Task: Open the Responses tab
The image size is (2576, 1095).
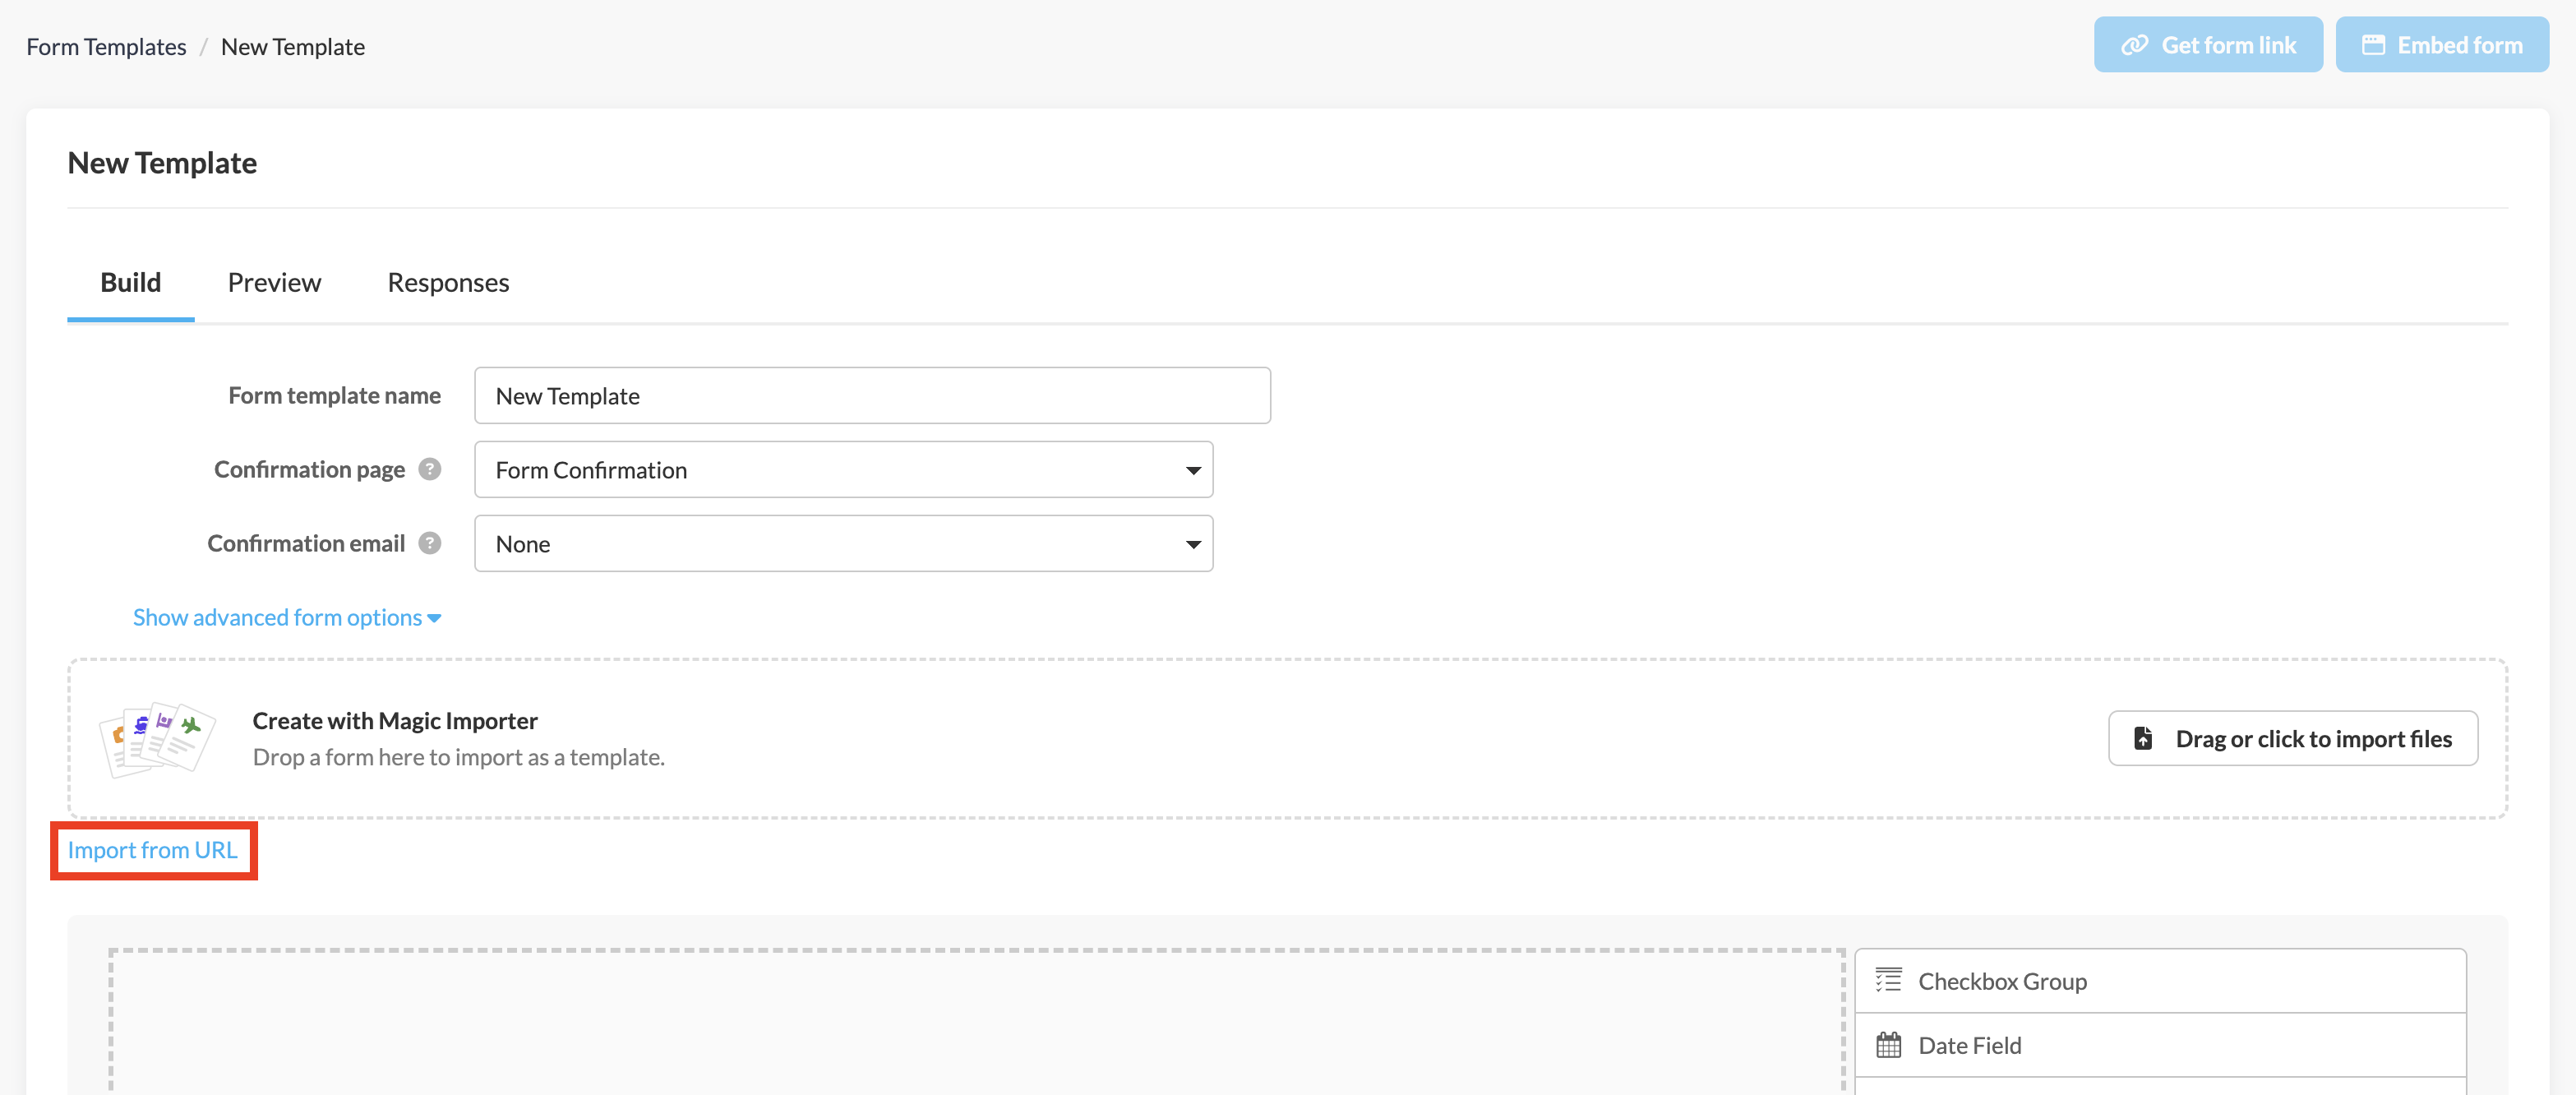Action: [x=448, y=283]
